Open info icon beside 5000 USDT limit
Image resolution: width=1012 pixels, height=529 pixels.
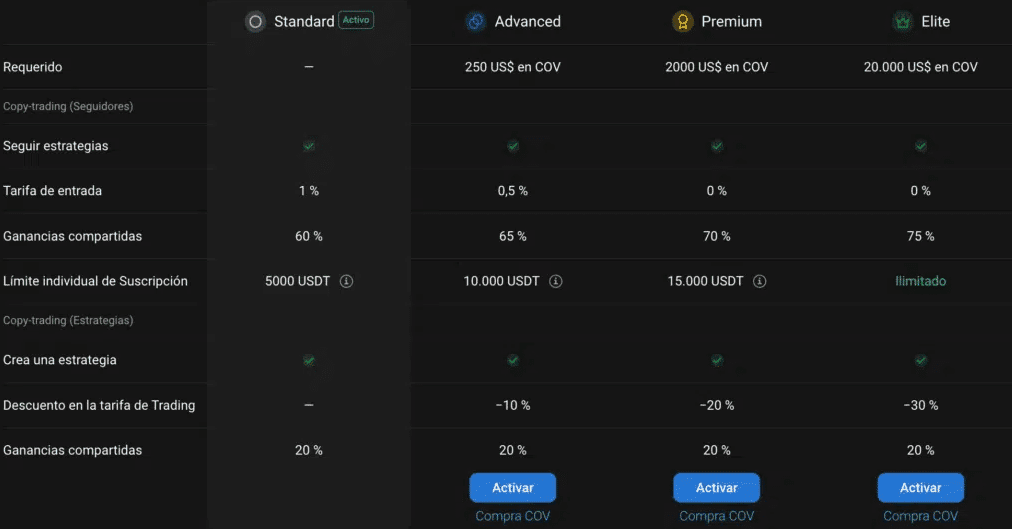(347, 281)
